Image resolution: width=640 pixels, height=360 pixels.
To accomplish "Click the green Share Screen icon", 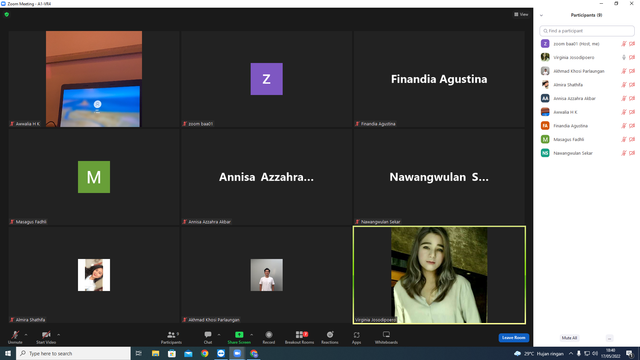I will tap(239, 335).
